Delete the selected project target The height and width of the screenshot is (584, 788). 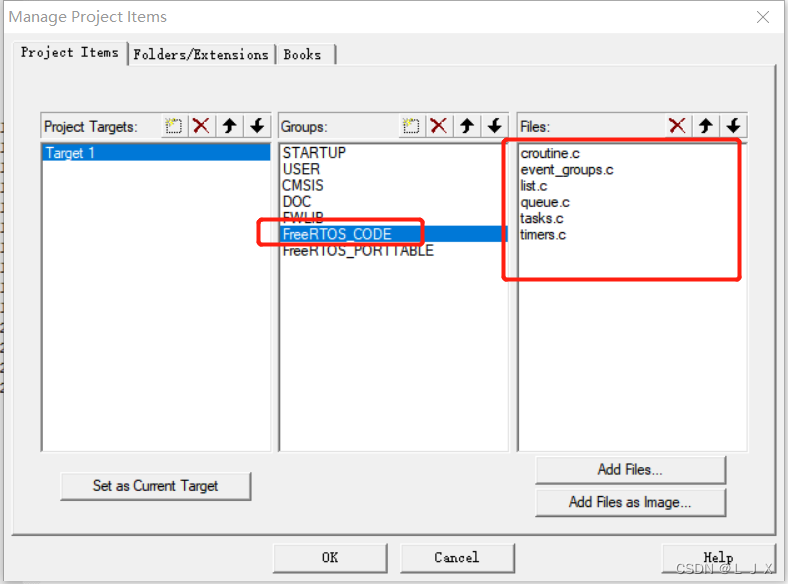202,126
